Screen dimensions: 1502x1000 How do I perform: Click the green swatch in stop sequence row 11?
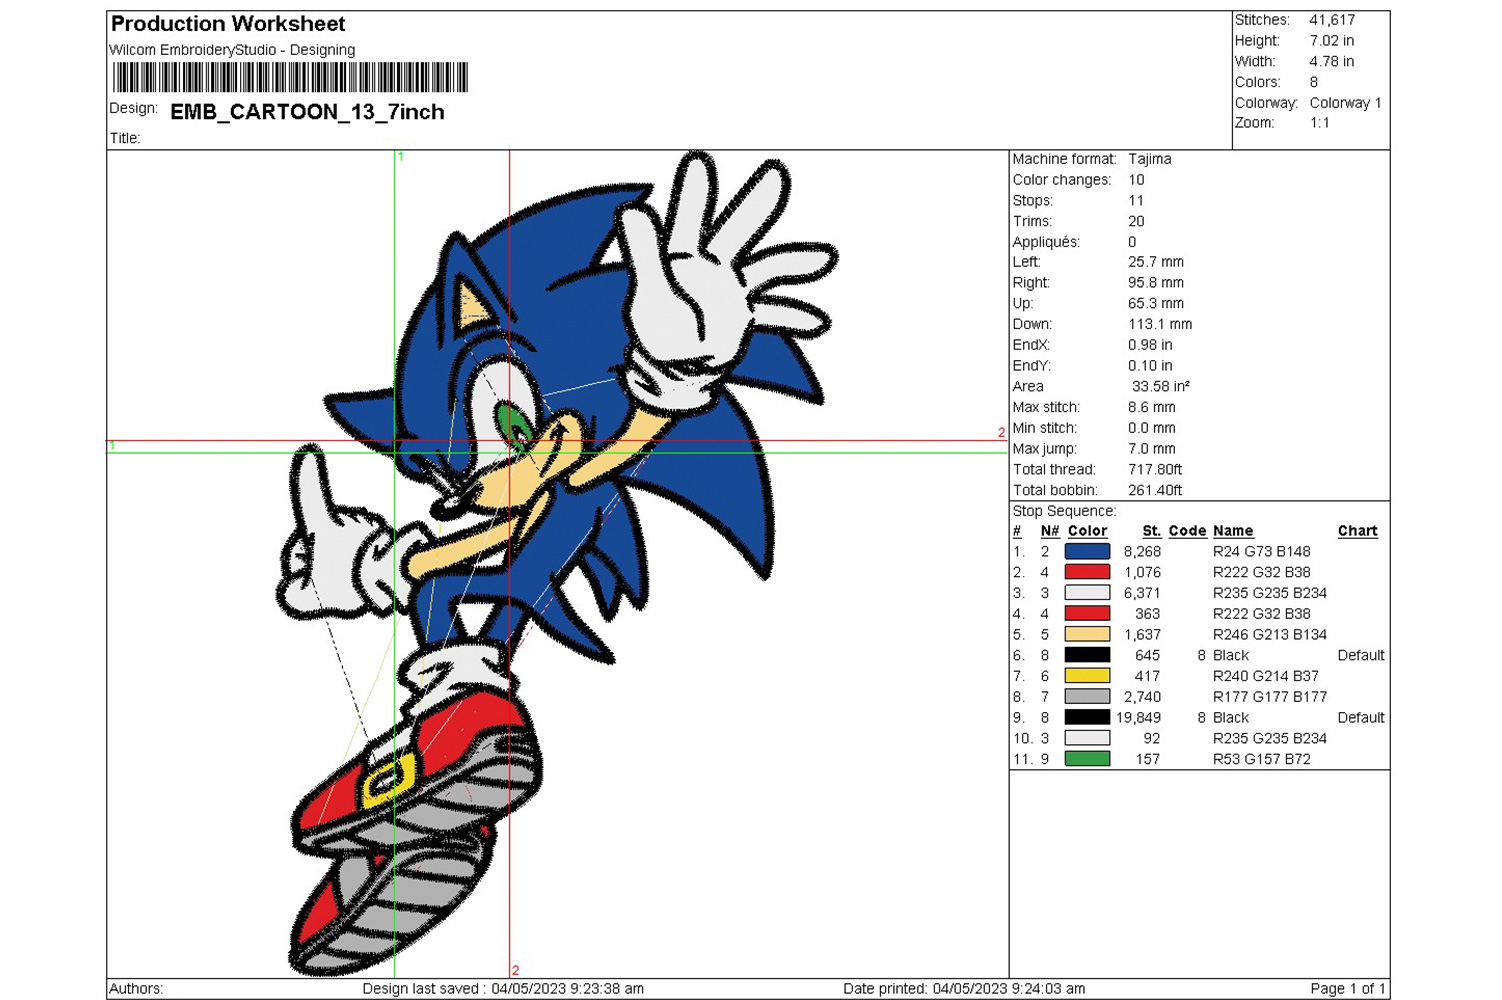[1087, 759]
